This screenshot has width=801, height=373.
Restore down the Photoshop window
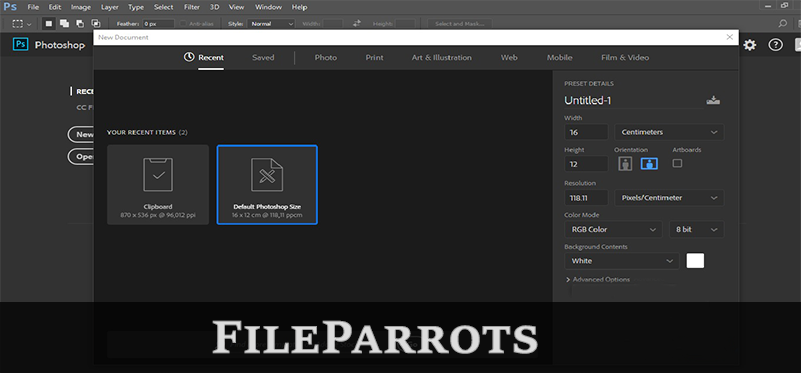tap(784, 5)
